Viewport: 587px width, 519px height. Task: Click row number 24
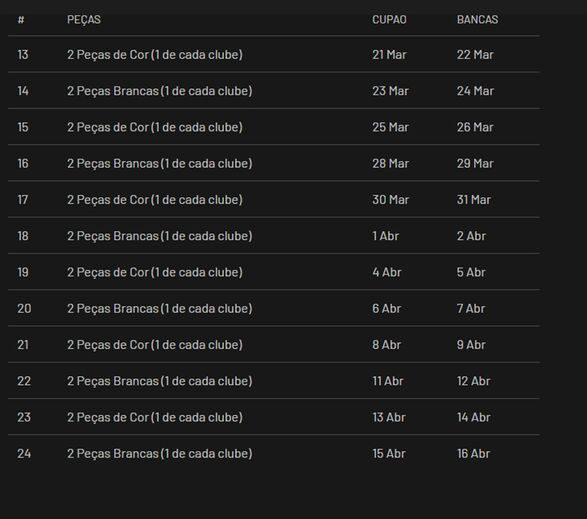pos(24,454)
